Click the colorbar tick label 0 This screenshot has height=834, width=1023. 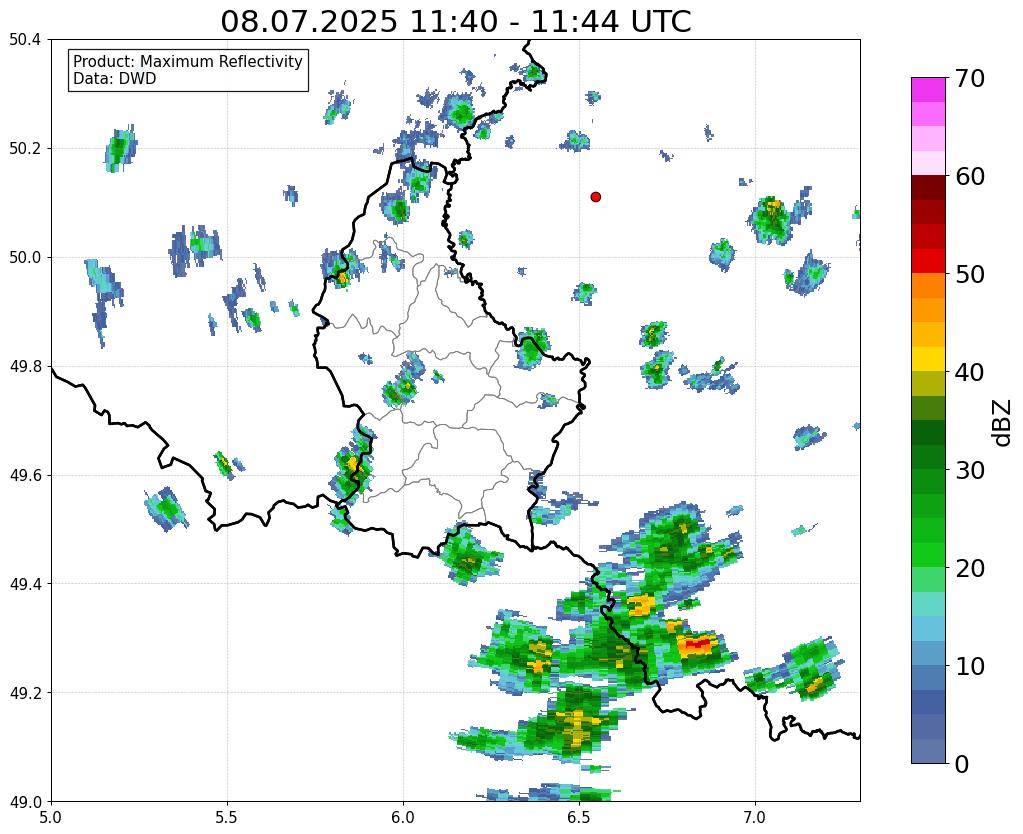click(x=962, y=764)
